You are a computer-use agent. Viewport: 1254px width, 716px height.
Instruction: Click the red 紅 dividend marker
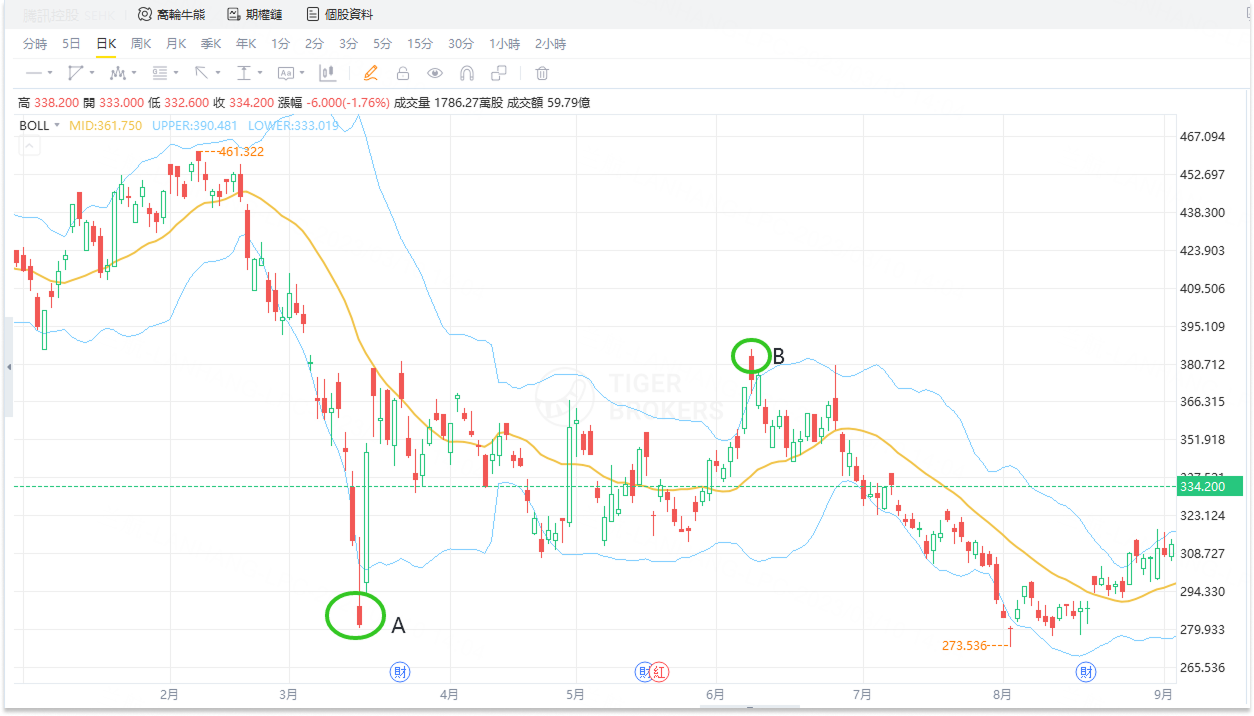[x=660, y=671]
